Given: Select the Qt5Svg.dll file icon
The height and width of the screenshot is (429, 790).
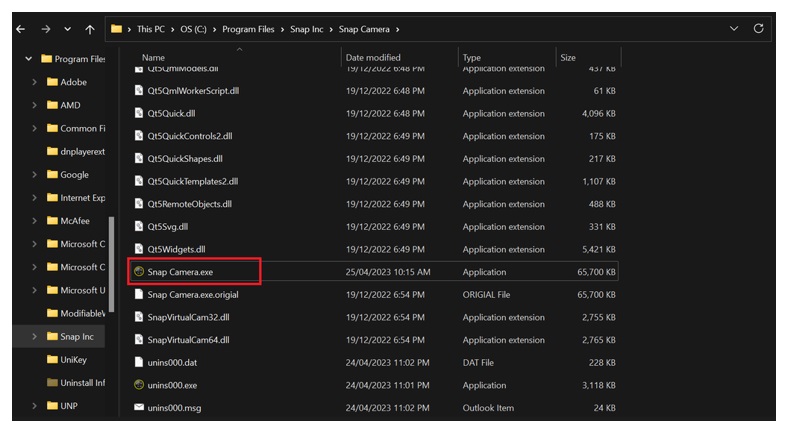Looking at the screenshot, I should pos(139,227).
